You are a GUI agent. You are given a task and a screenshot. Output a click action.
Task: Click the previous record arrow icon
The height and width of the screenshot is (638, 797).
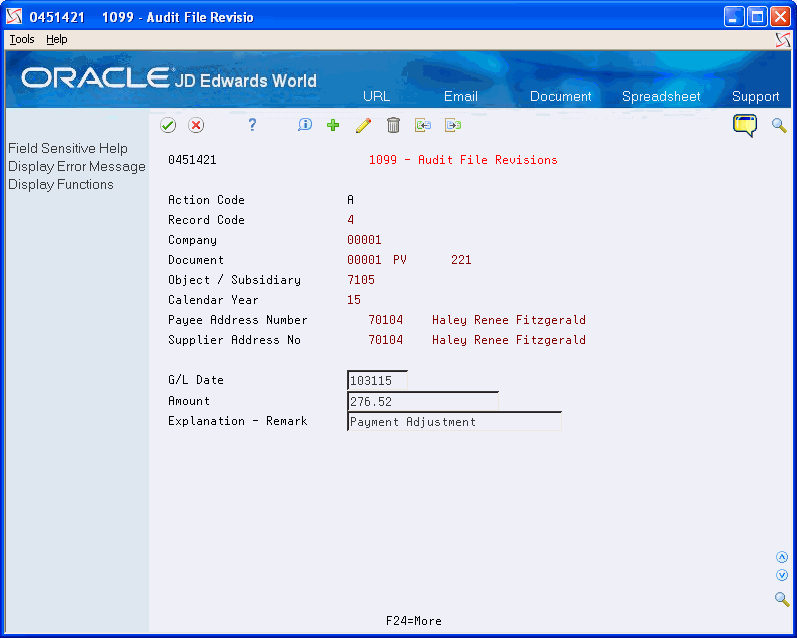[423, 125]
